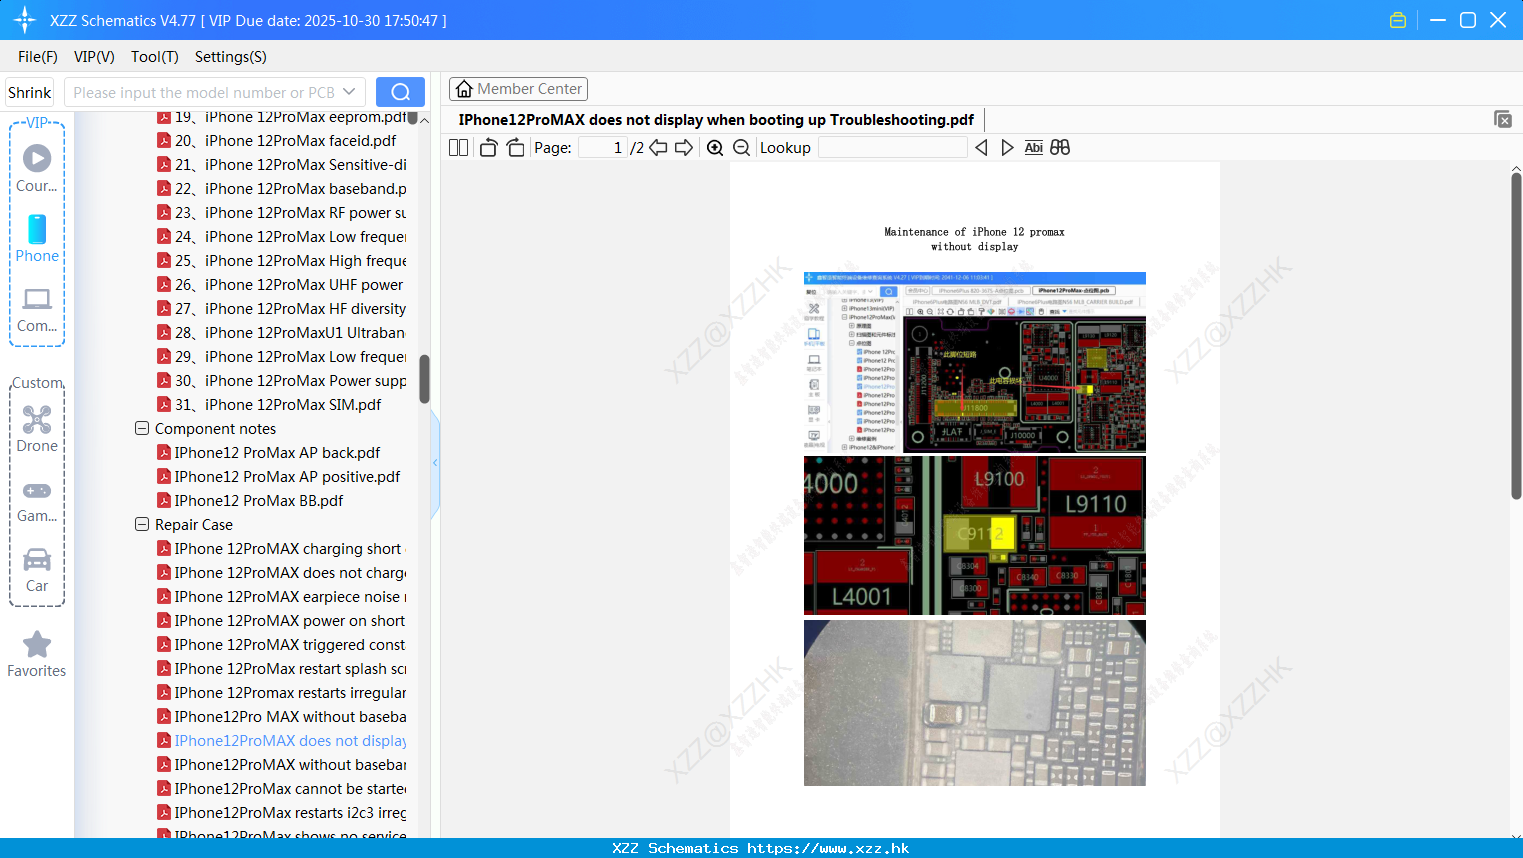
Task: Click the XZZ logo icon
Action: point(25,20)
